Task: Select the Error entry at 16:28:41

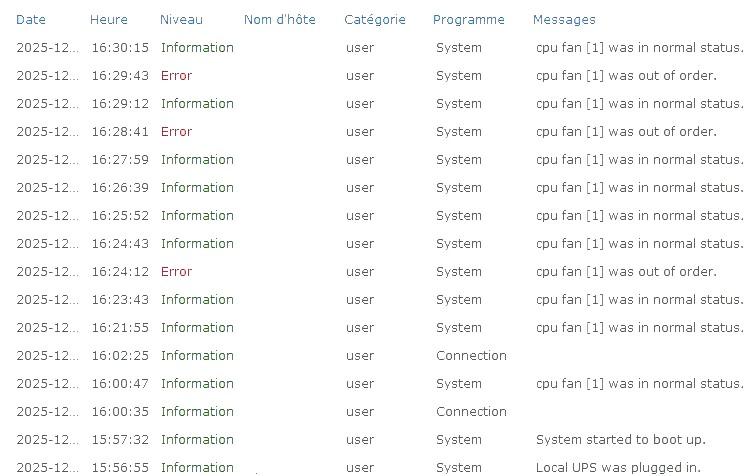Action: coord(176,131)
